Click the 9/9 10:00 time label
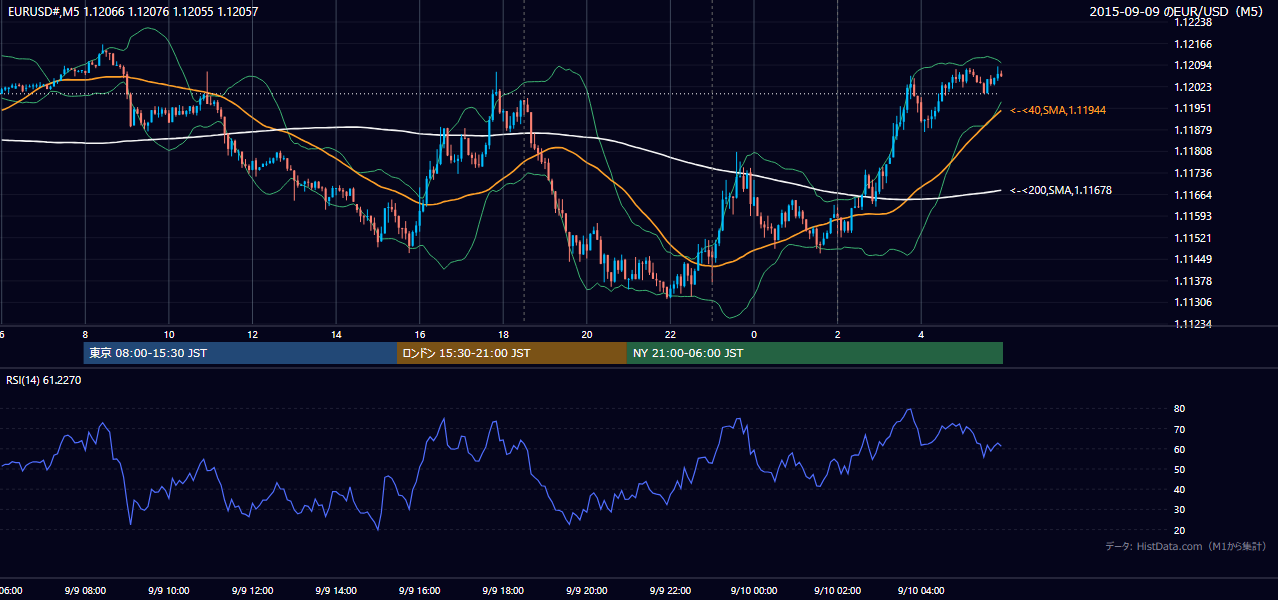Screen dimensions: 1278x600 point(168,590)
